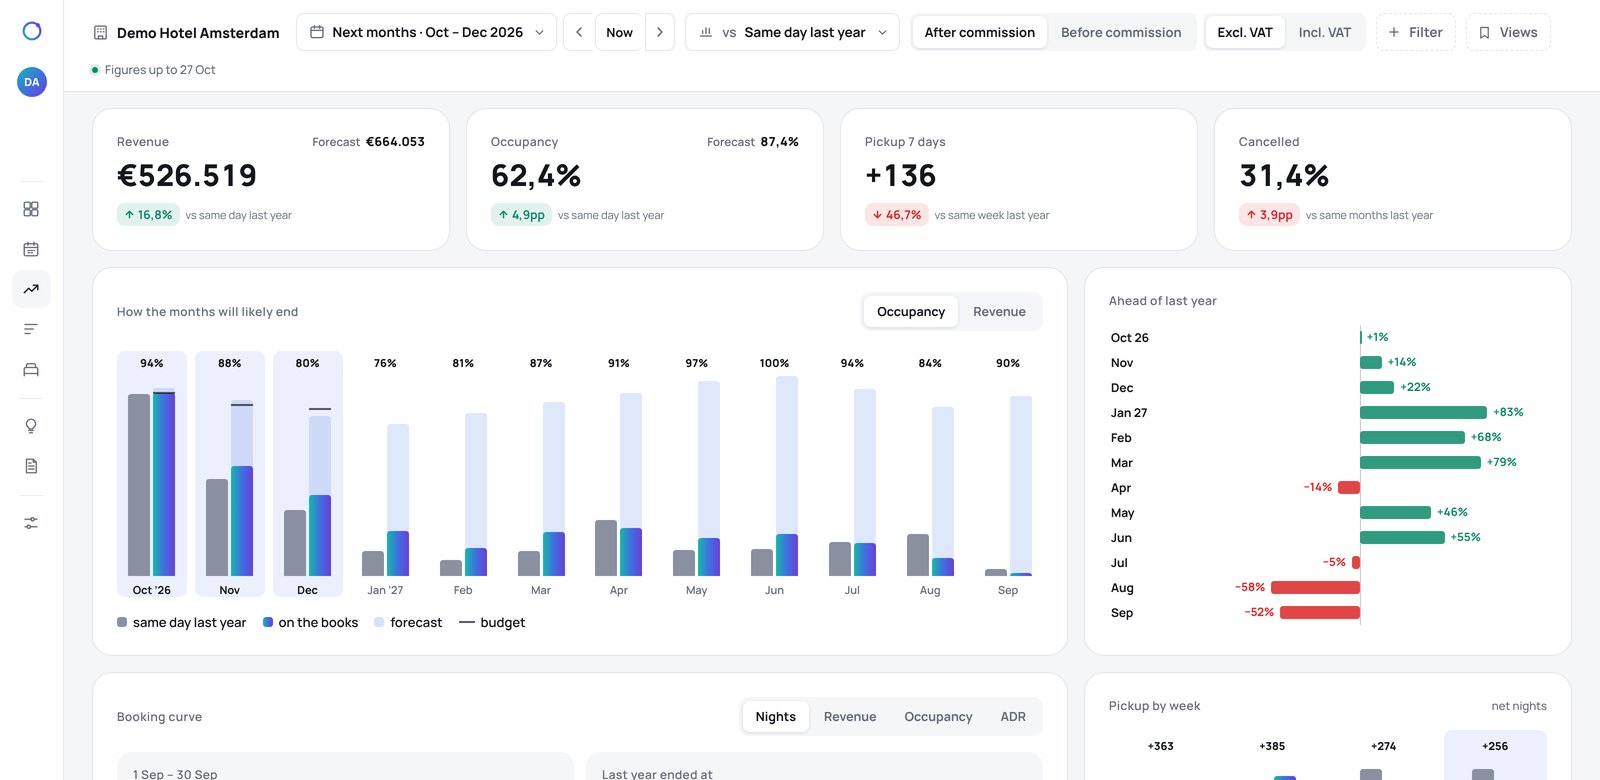This screenshot has width=1600, height=780.
Task: Open the list lines icon in sidebar
Action: point(31,329)
